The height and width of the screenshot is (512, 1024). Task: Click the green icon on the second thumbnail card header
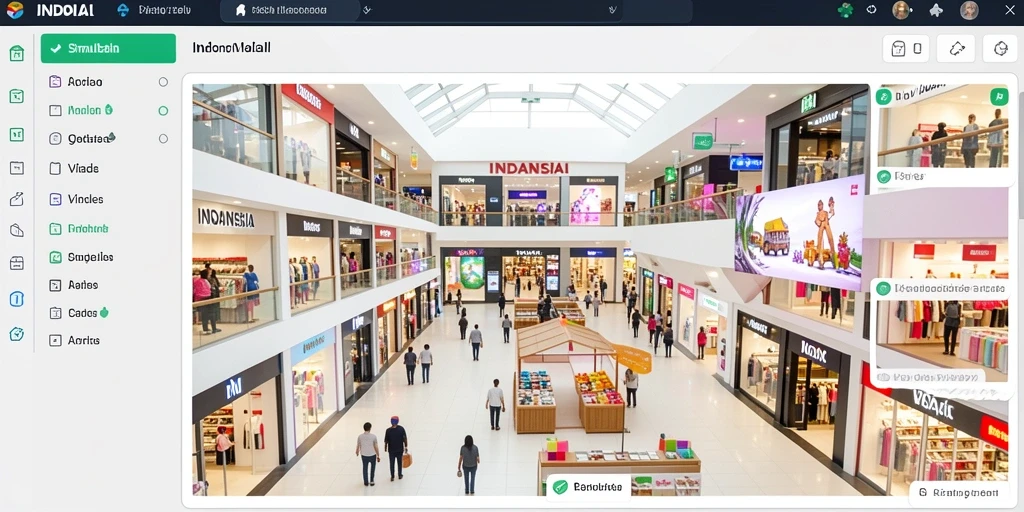point(884,289)
